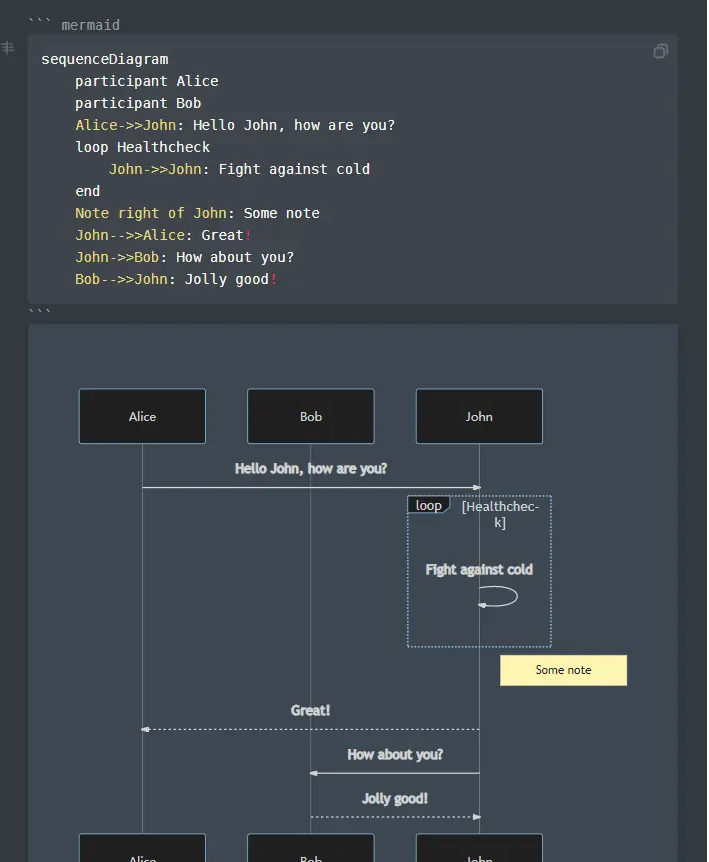The image size is (709, 862).
Task: Select the bottom Bob participant box
Action: point(311,848)
